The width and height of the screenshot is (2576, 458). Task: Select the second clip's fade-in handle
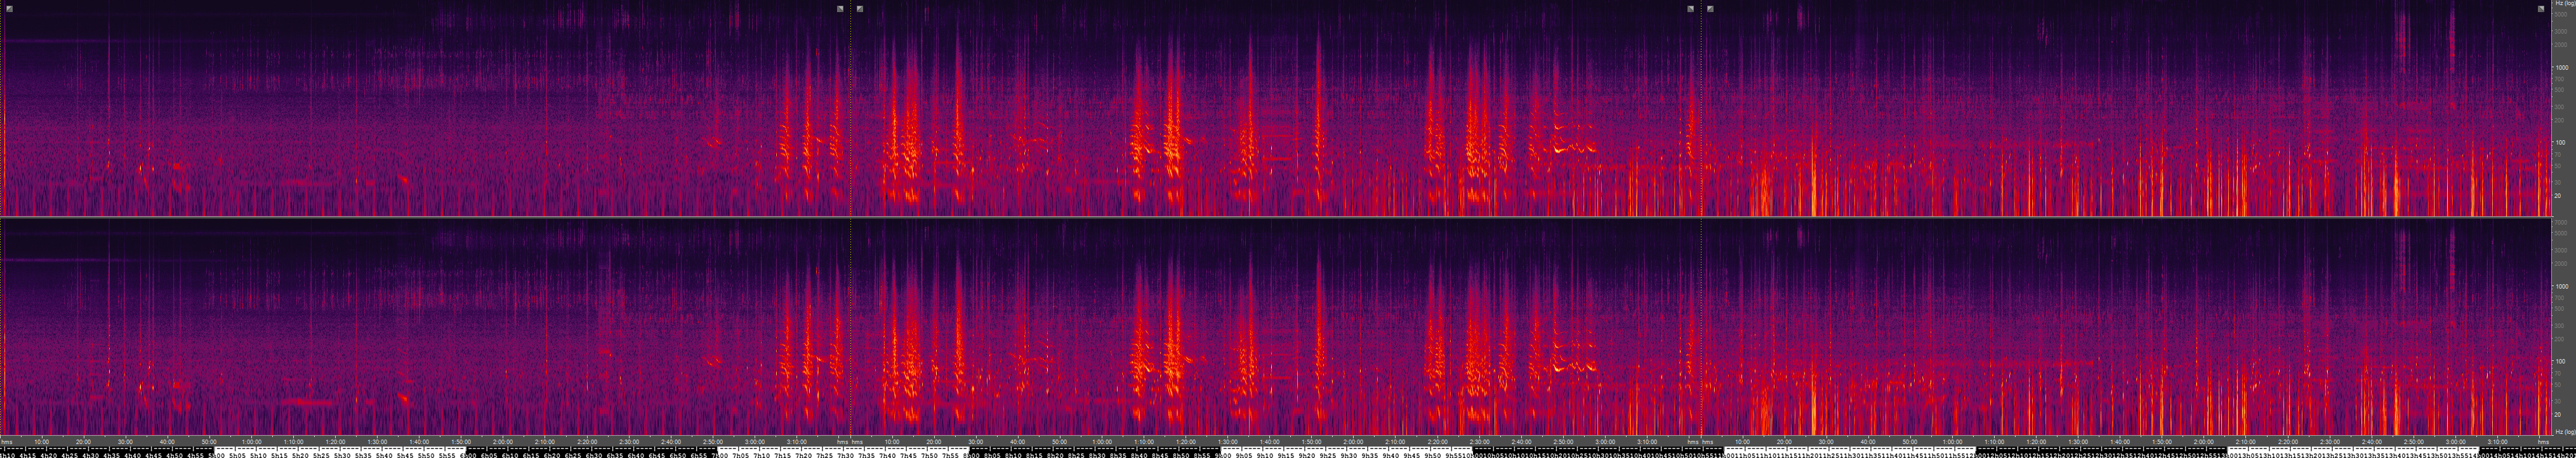click(860, 9)
